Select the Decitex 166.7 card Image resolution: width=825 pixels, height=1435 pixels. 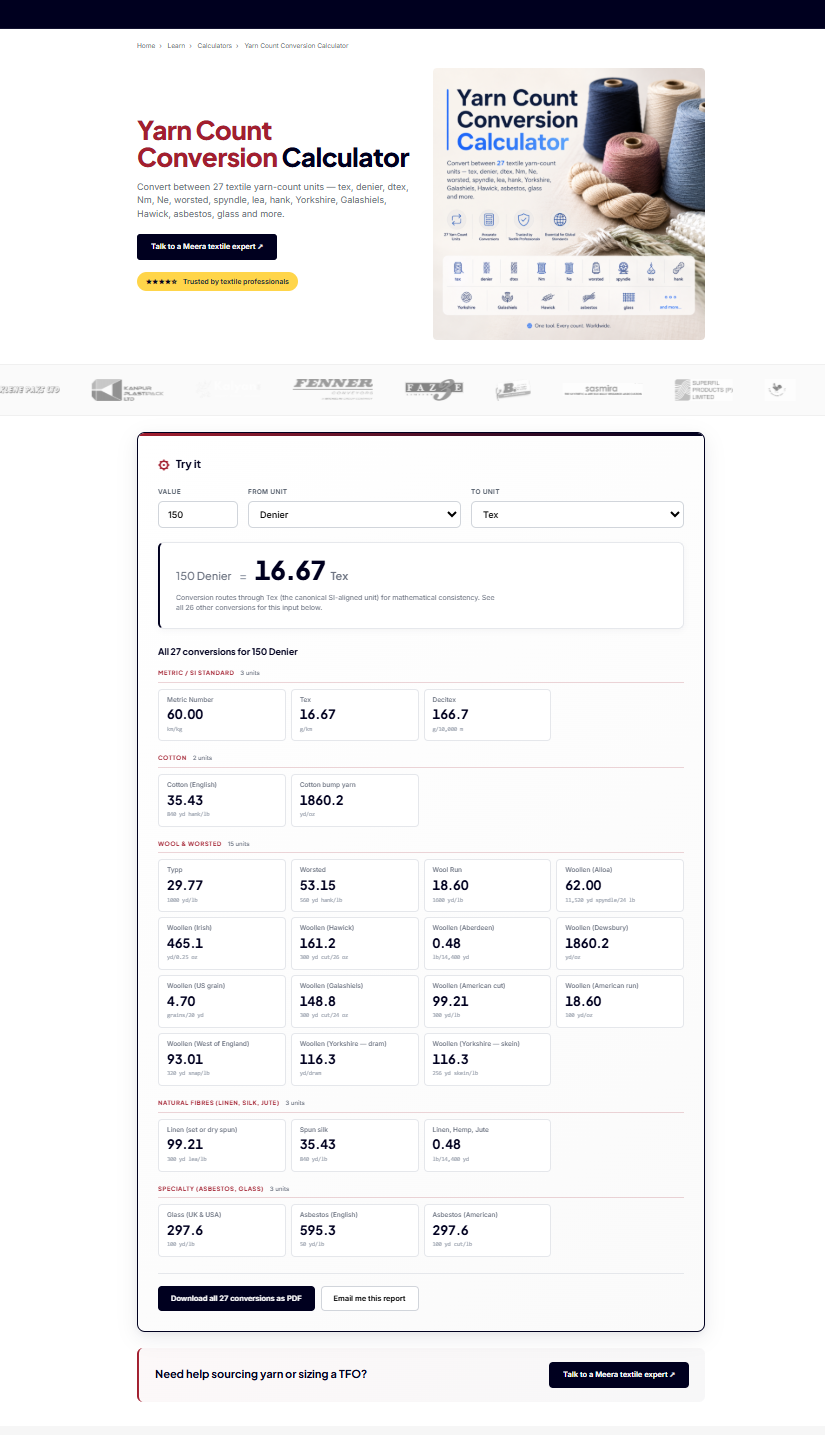coord(487,715)
